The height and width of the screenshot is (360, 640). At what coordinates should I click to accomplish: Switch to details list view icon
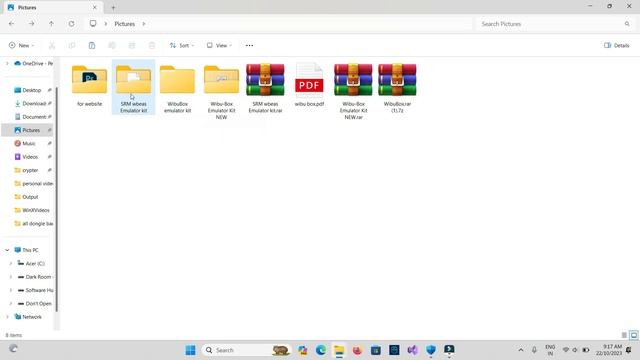point(624,335)
